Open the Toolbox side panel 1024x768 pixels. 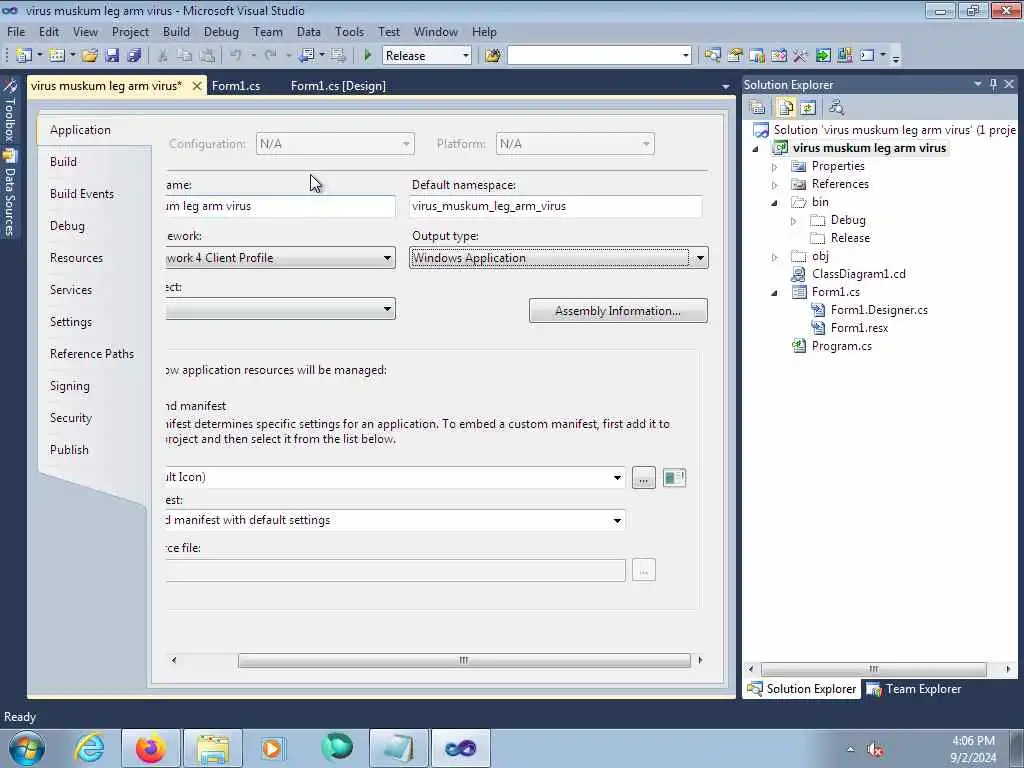pos(9,111)
